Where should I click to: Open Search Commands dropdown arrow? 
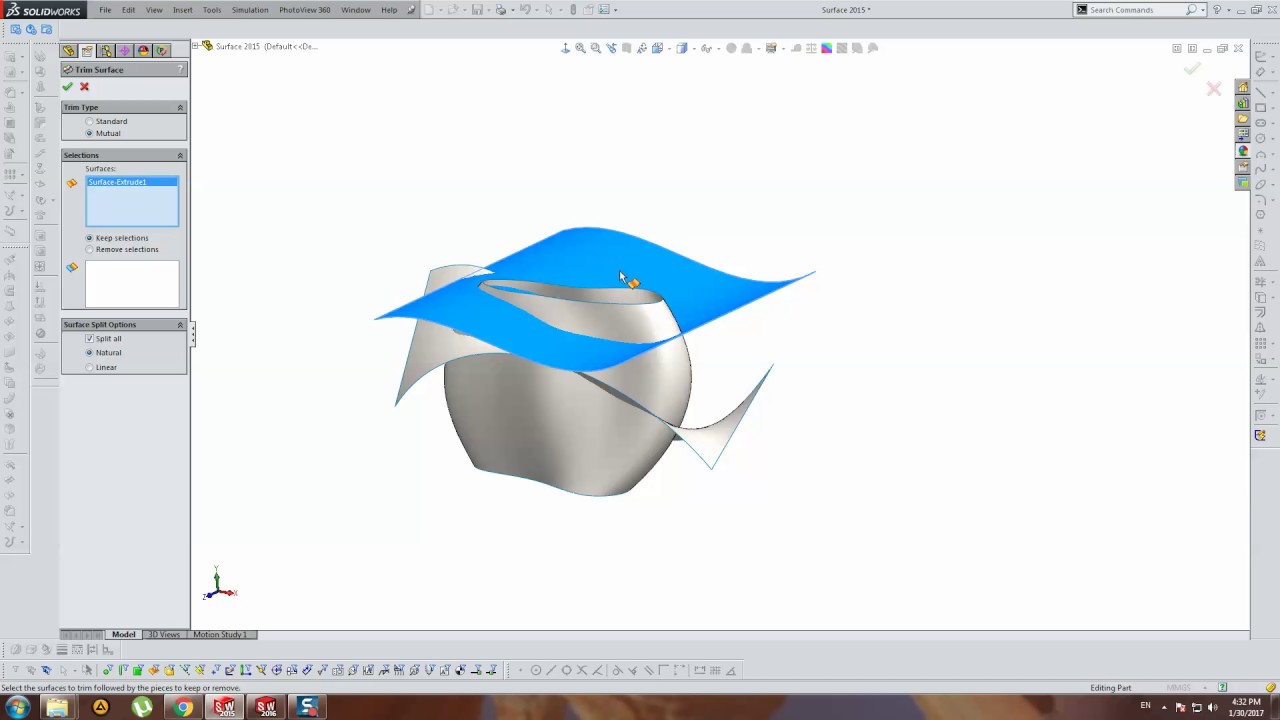tap(1203, 10)
